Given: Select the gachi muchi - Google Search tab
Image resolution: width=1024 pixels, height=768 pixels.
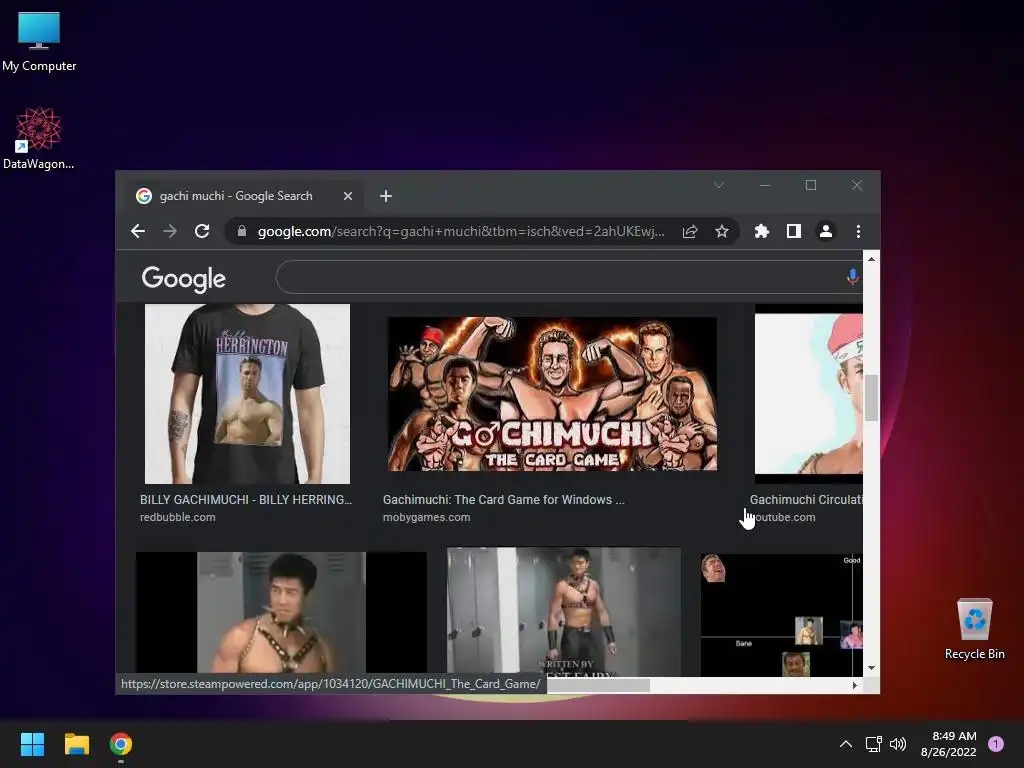Looking at the screenshot, I should coord(245,196).
